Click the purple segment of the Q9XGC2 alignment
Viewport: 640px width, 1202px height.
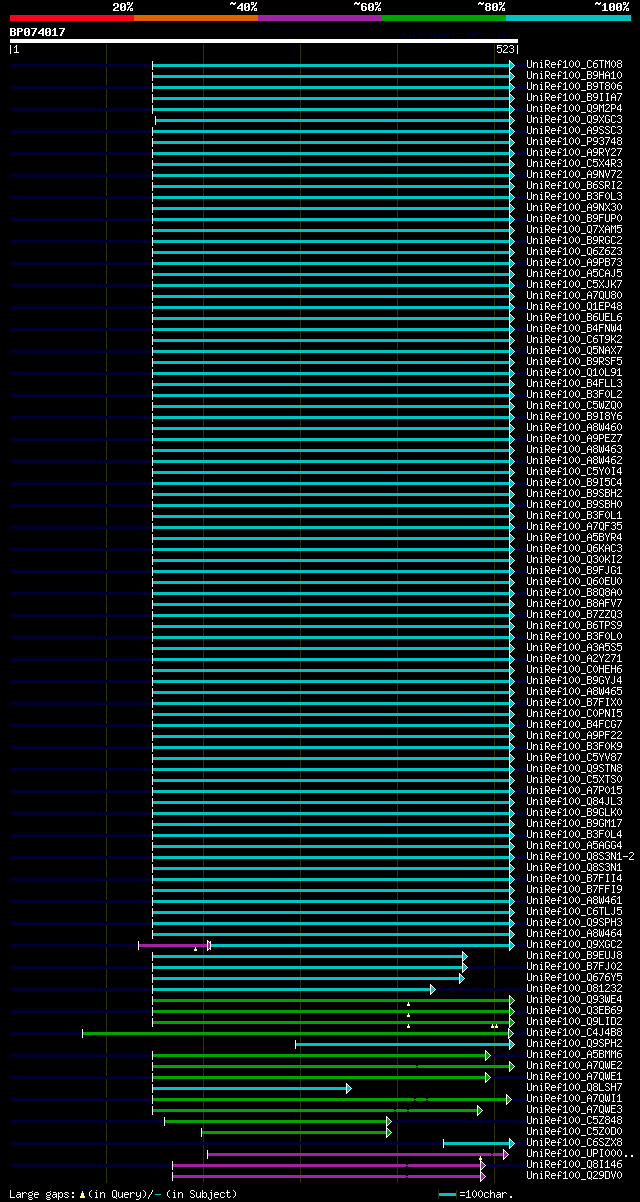click(174, 945)
